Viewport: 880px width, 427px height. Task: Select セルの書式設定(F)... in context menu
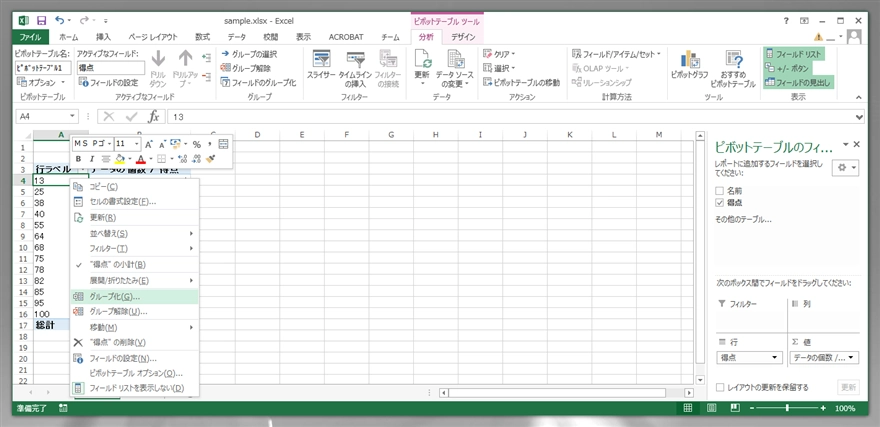[135, 201]
